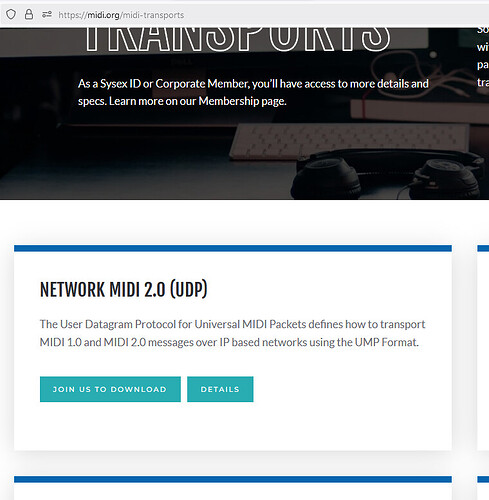Open the Details button for Network MIDI
This screenshot has width=489, height=500.
pos(220,389)
